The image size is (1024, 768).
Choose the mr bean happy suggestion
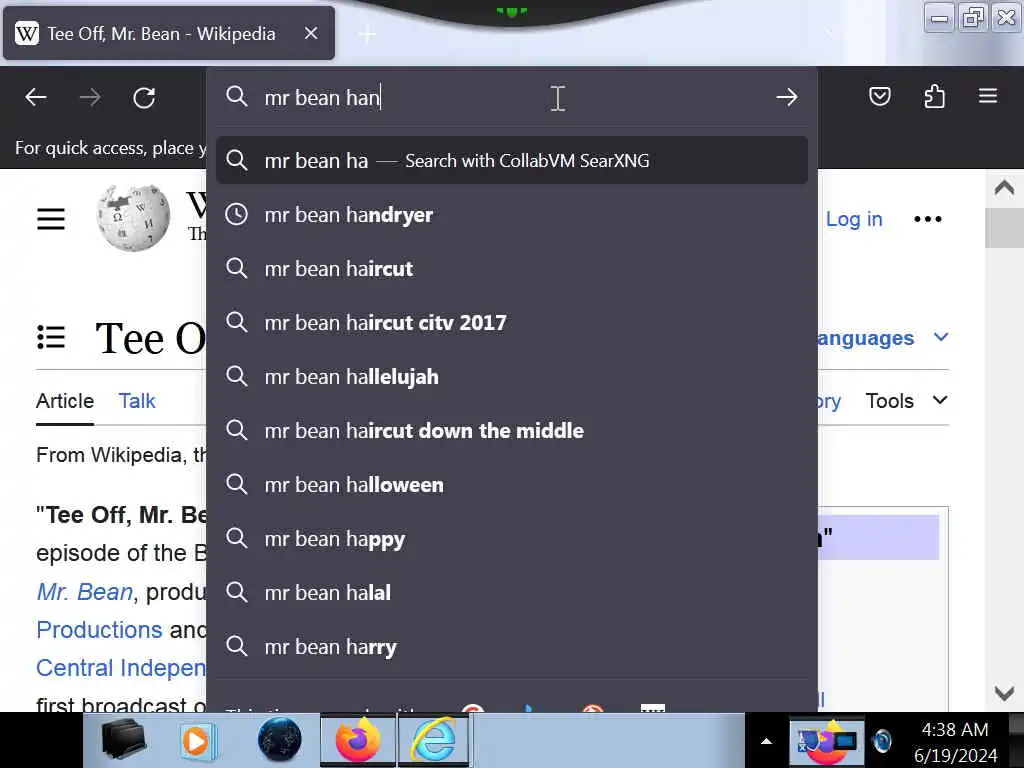click(512, 539)
